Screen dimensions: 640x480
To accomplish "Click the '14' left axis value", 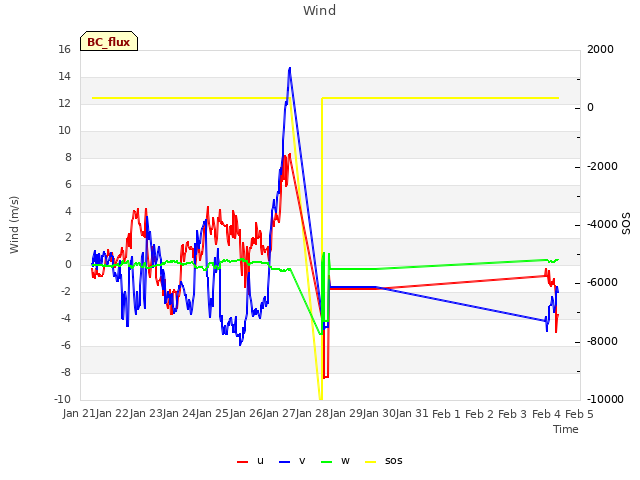I will 64,77.
